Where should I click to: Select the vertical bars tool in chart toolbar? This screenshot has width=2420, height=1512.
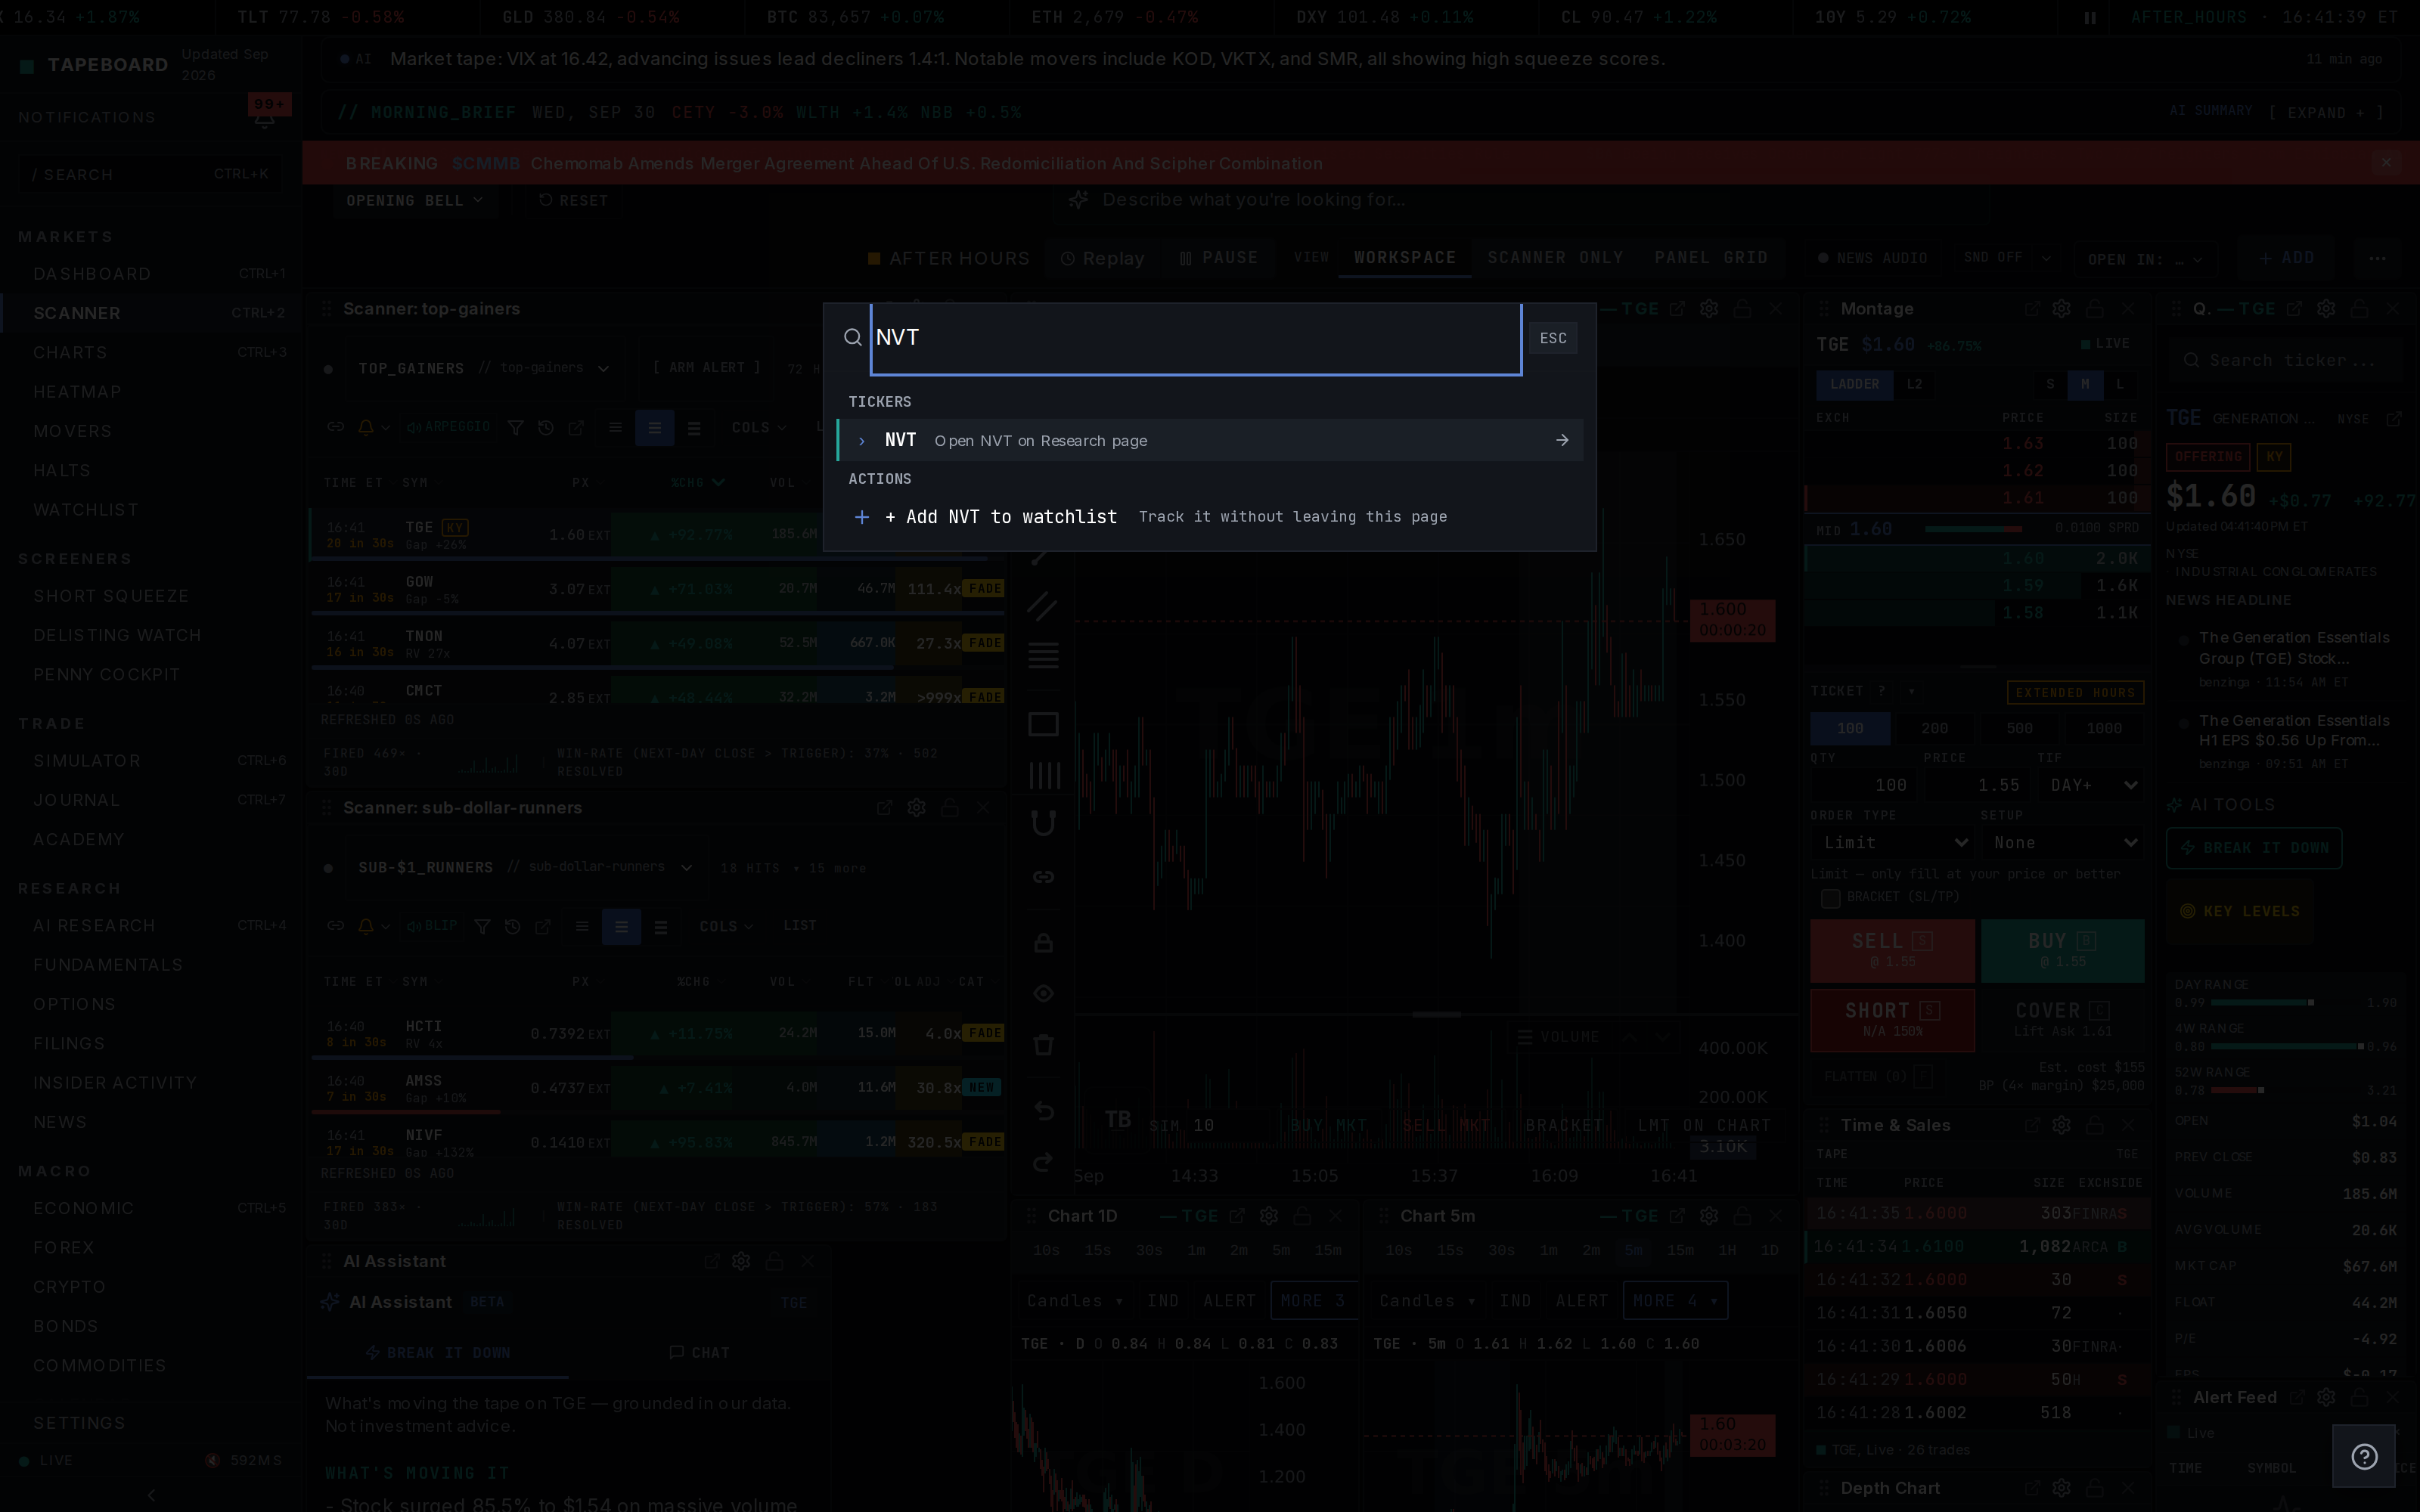[1043, 775]
